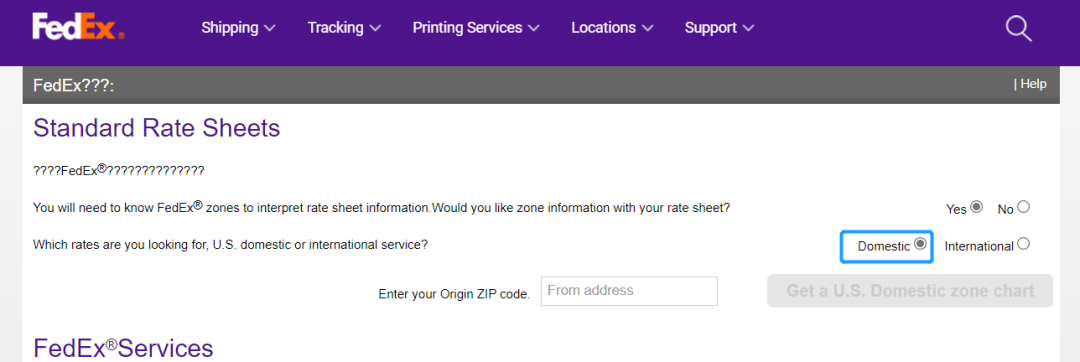
Task: Open the Help link
Action: coord(1033,84)
